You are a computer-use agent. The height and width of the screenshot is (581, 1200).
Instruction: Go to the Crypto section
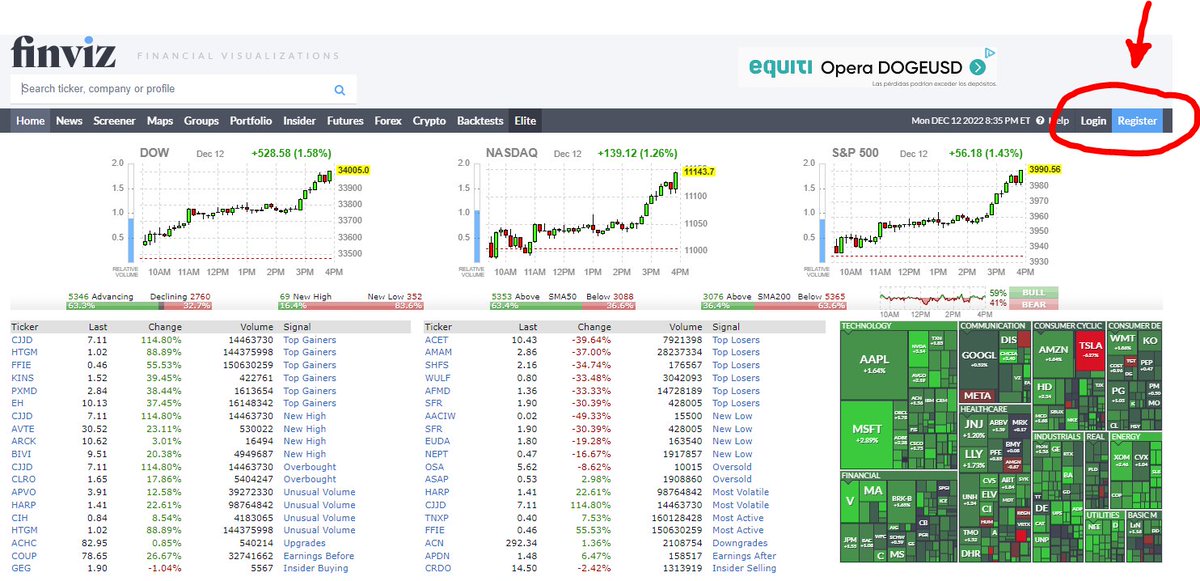(430, 121)
